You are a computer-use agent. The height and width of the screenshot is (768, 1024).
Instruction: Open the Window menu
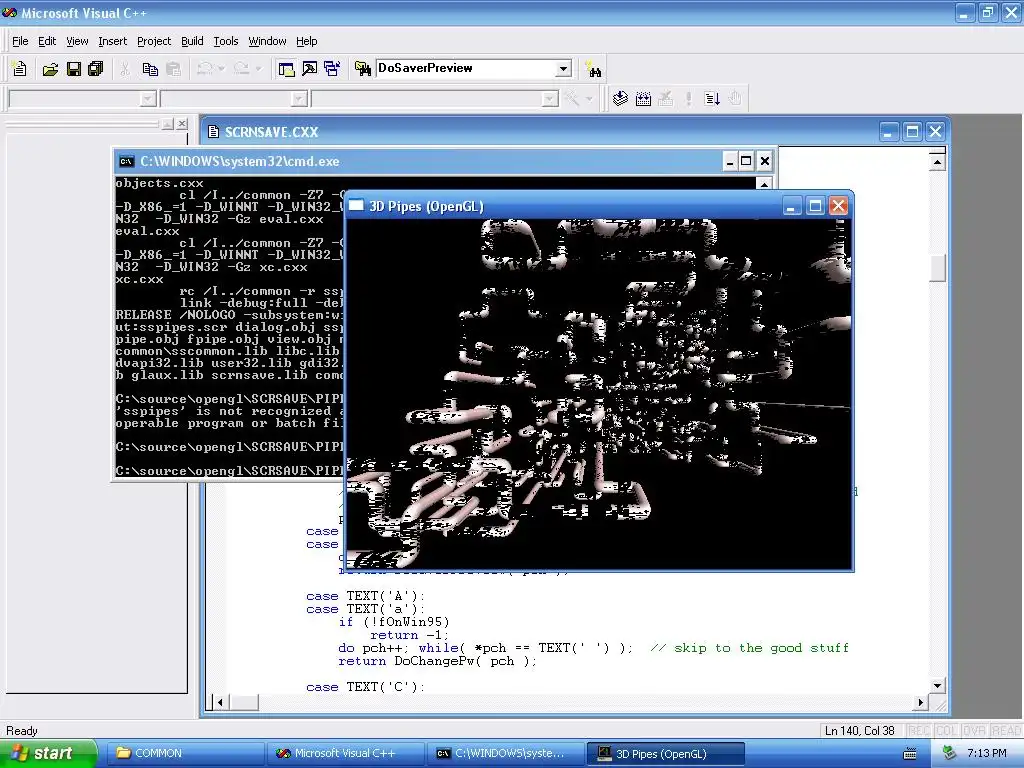pos(267,41)
